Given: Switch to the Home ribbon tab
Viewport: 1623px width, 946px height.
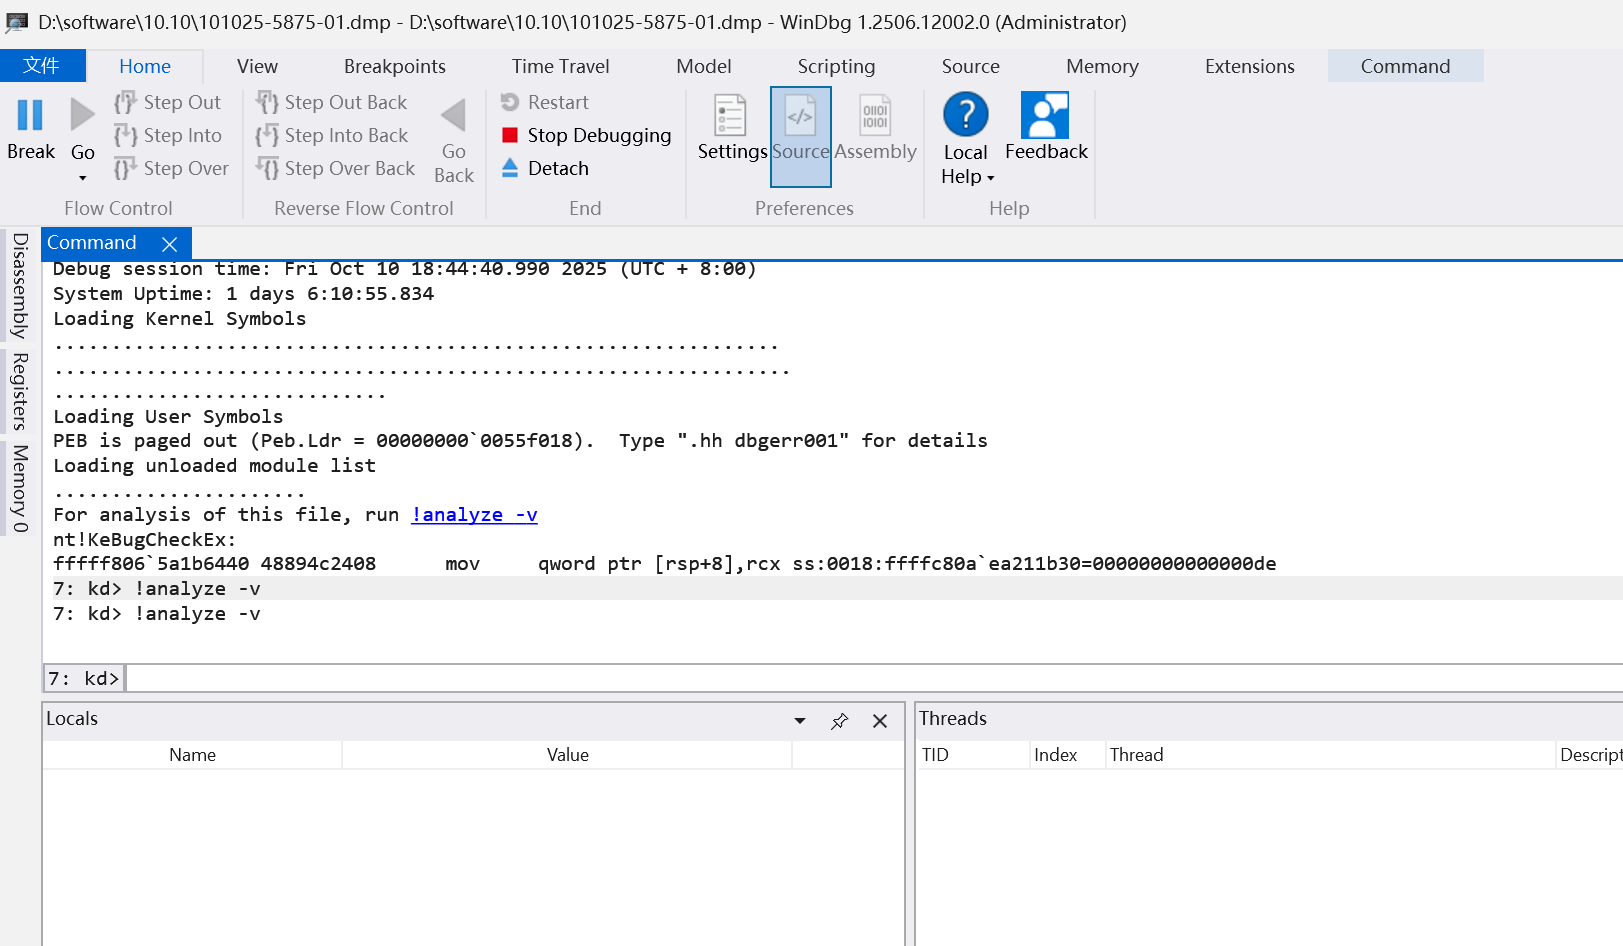Looking at the screenshot, I should click(x=145, y=66).
